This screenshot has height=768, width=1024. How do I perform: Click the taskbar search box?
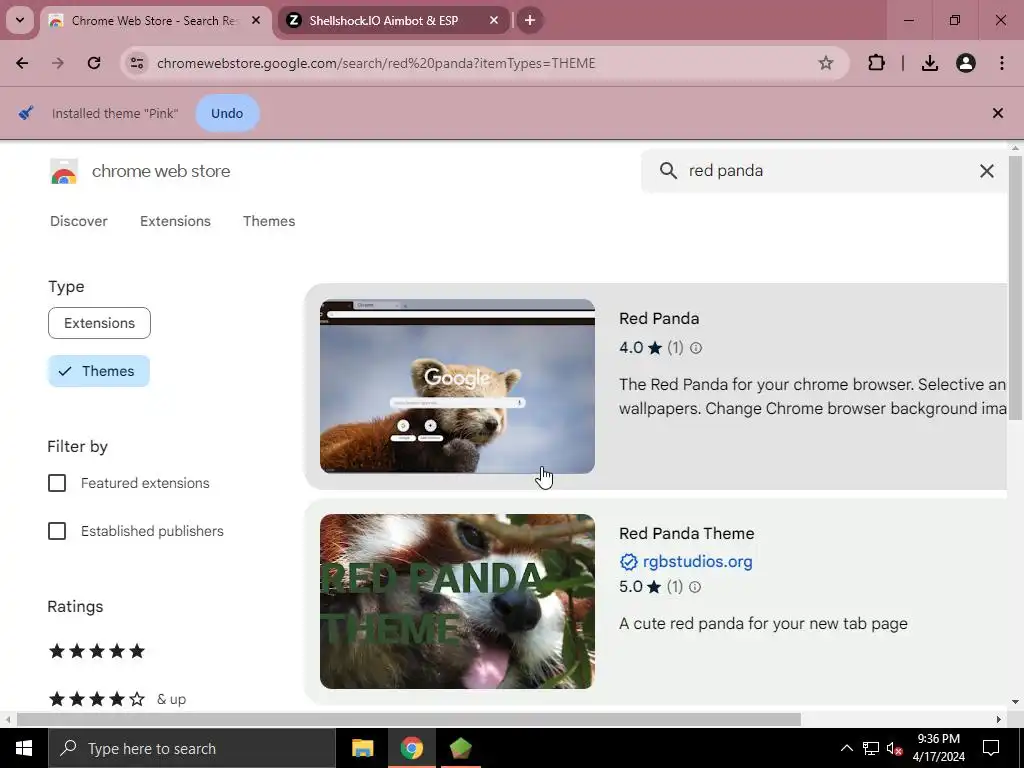192,748
